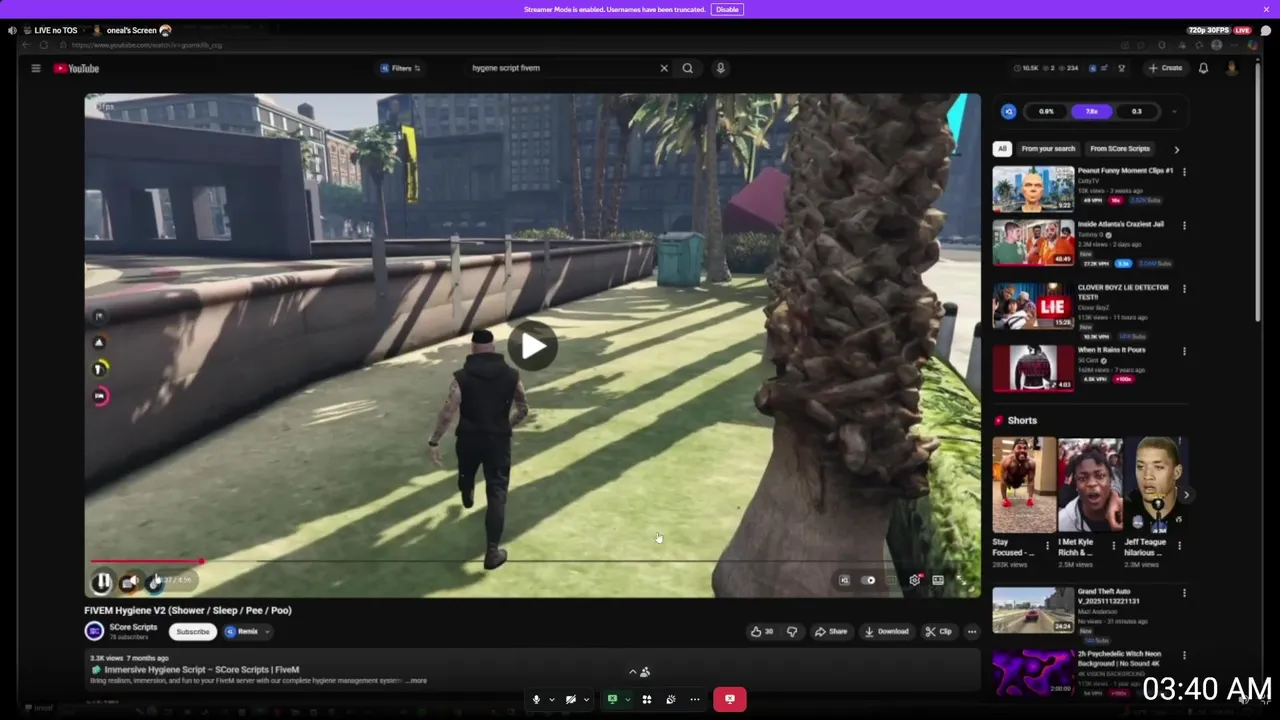
Task: Click the large play overlay on the video
Action: 532,346
